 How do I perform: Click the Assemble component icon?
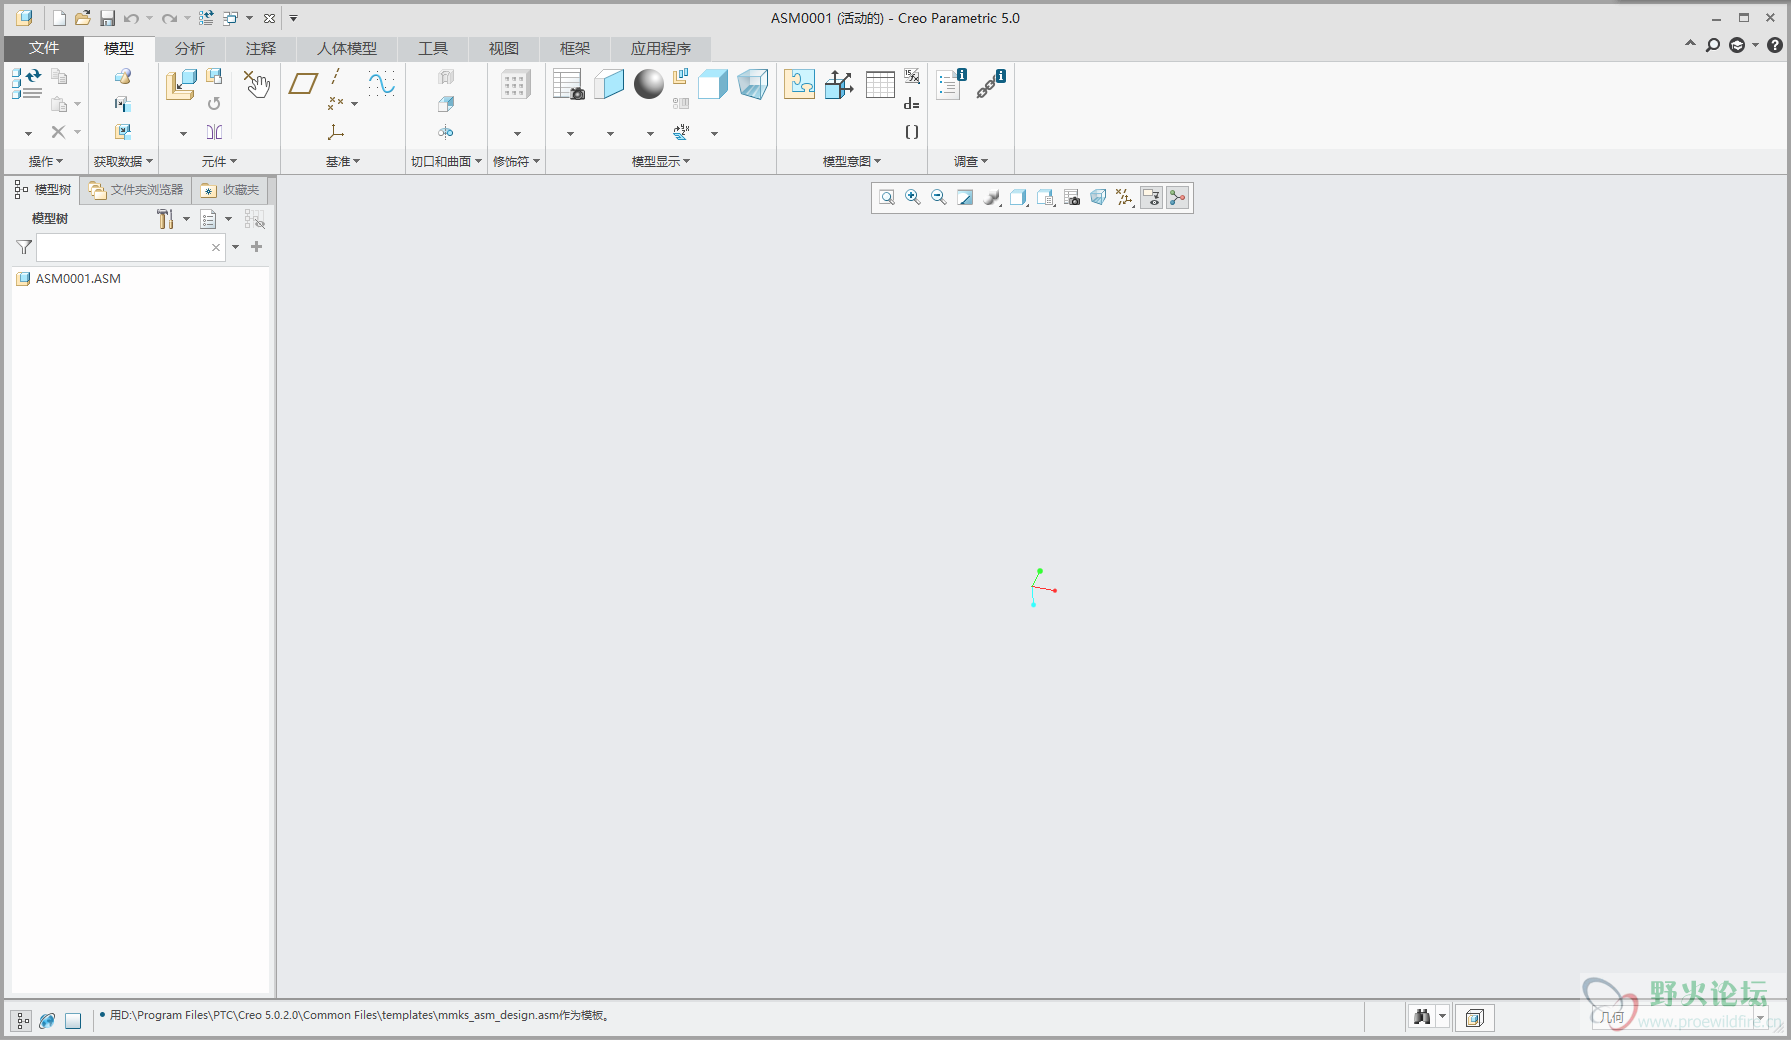(x=181, y=85)
